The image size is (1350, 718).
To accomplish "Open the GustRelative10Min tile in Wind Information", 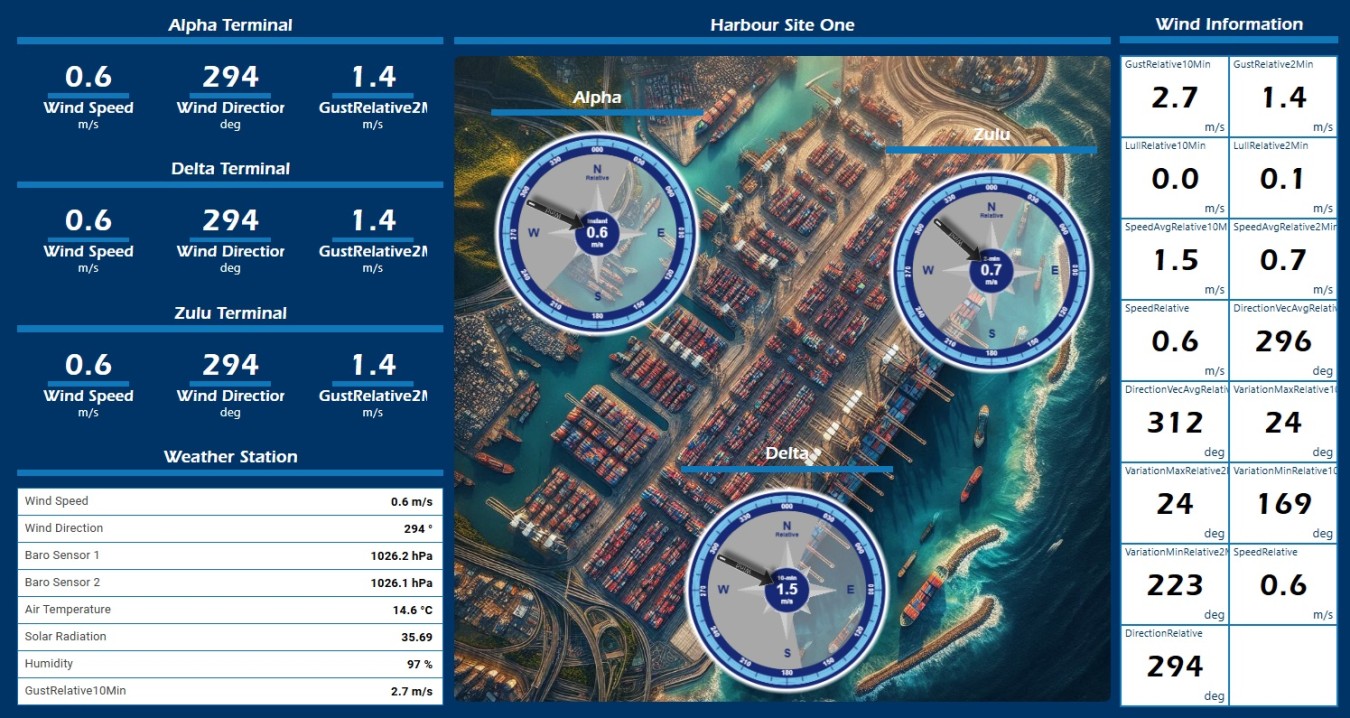I will tap(1174, 96).
